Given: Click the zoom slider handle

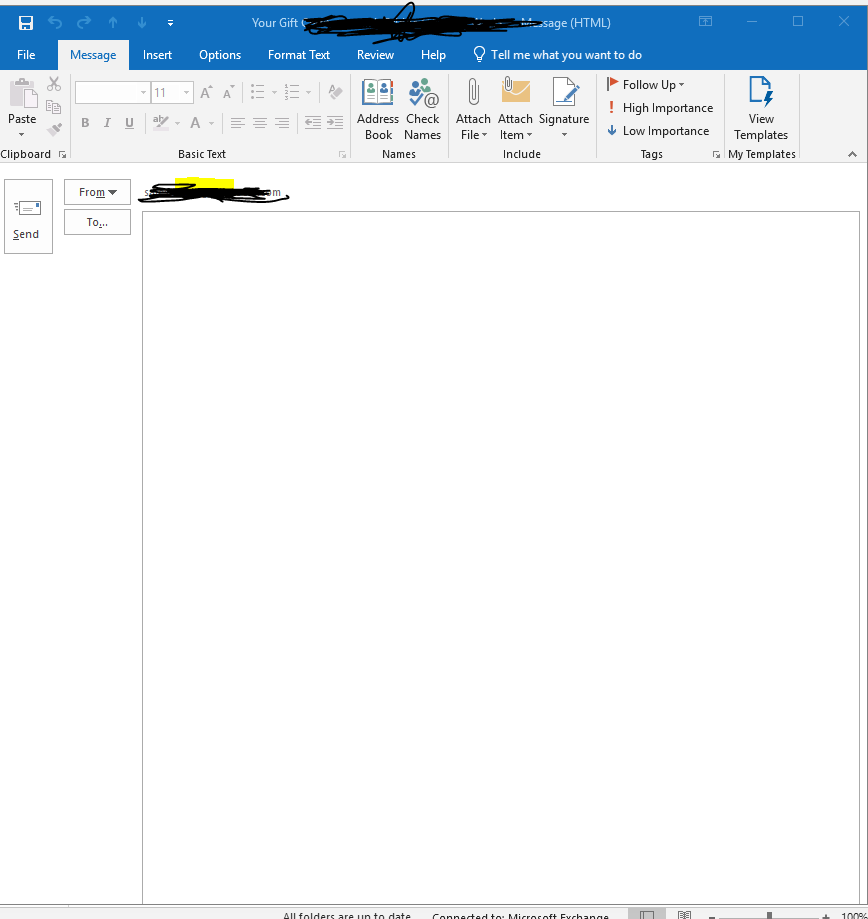Looking at the screenshot, I should tap(769, 915).
